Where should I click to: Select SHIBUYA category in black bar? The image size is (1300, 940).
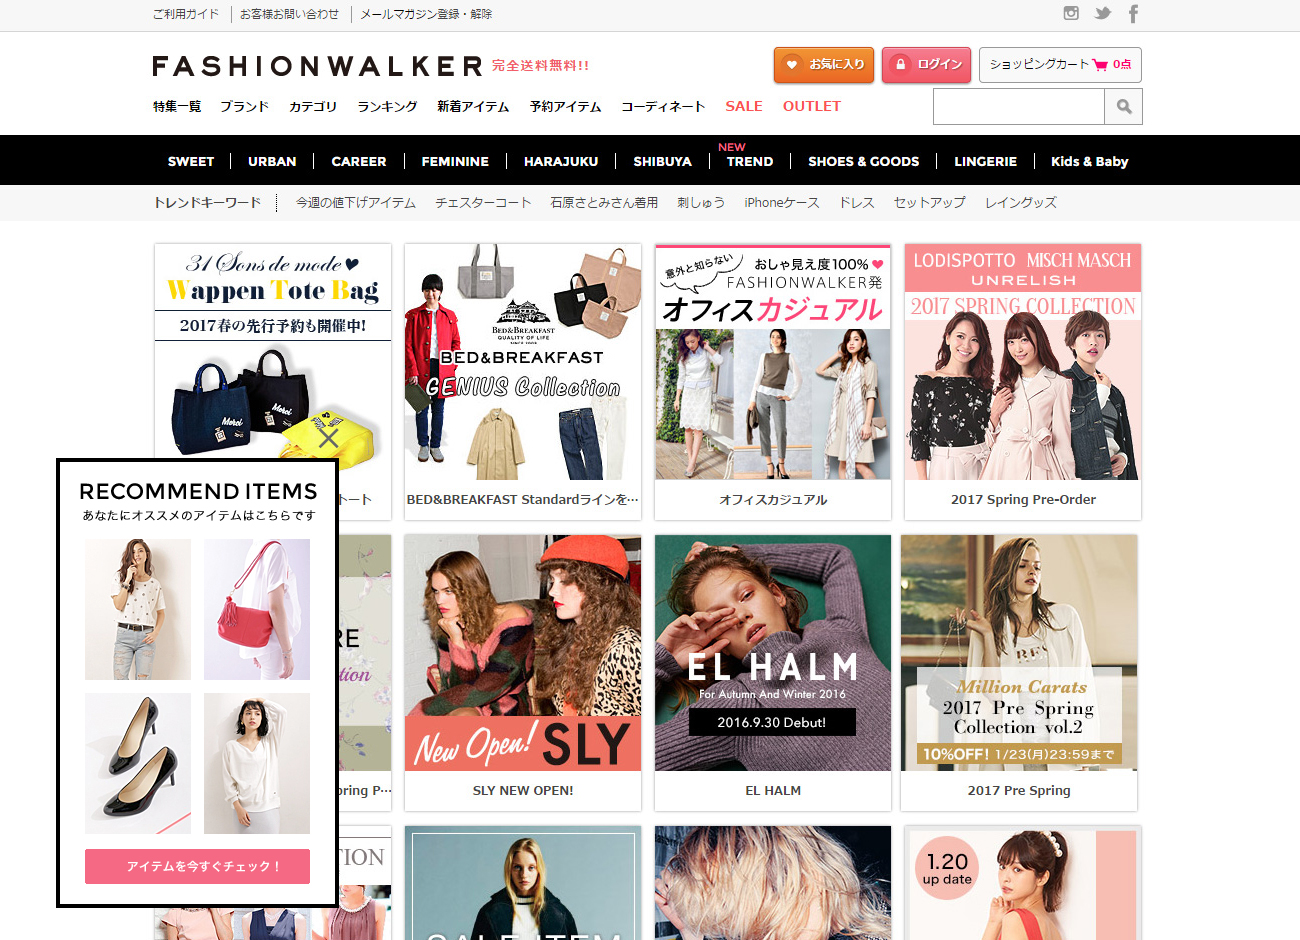pos(662,161)
